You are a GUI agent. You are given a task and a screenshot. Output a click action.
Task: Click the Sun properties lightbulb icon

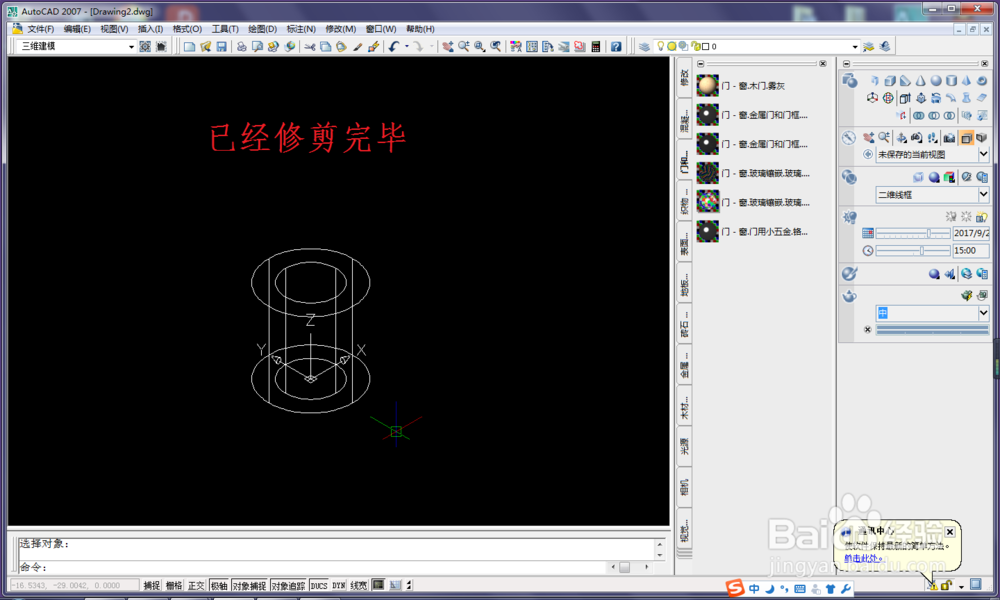(x=849, y=217)
